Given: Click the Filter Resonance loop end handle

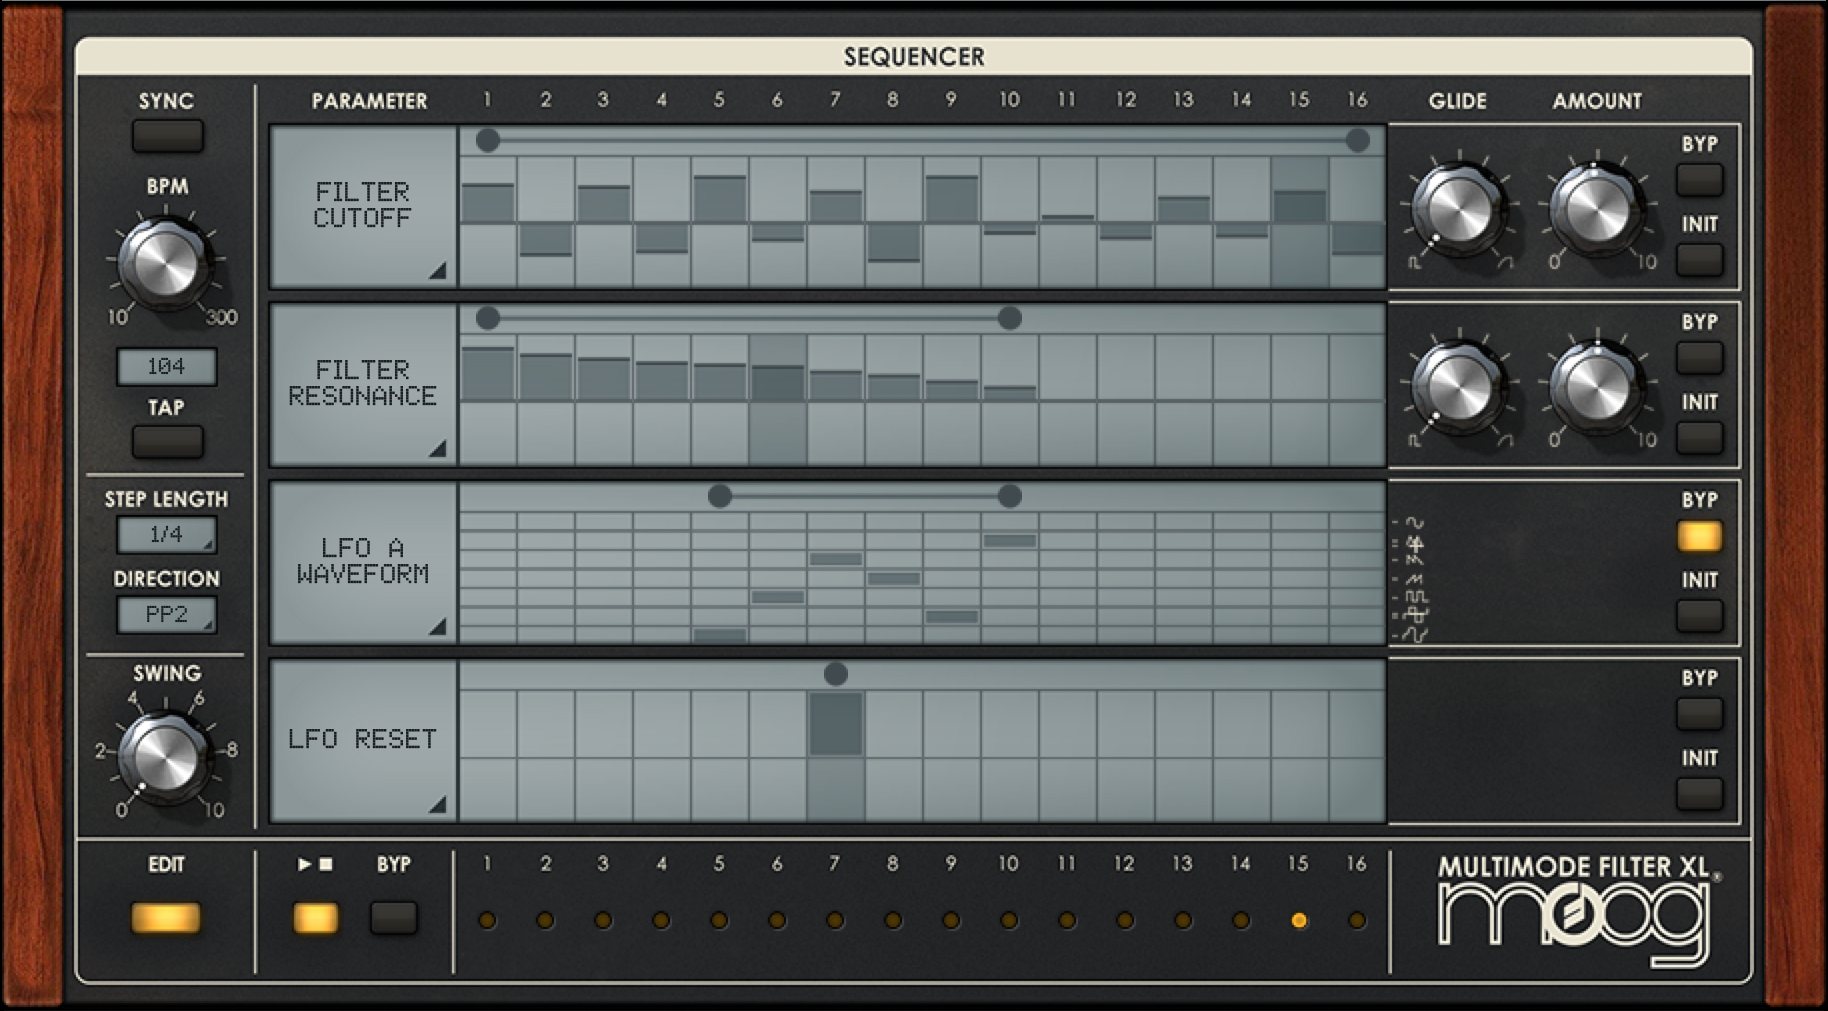Looking at the screenshot, I should click(1009, 319).
